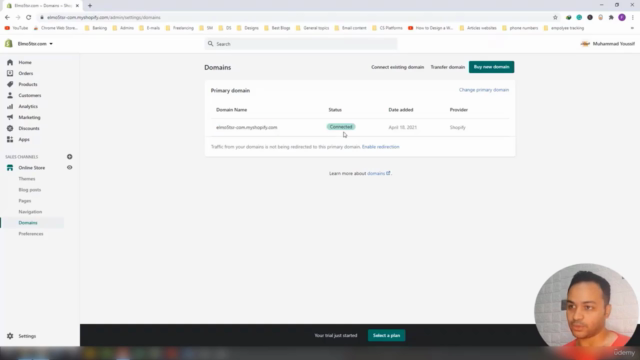Click the April 18, 2021 date
This screenshot has width=640, height=360.
402,127
